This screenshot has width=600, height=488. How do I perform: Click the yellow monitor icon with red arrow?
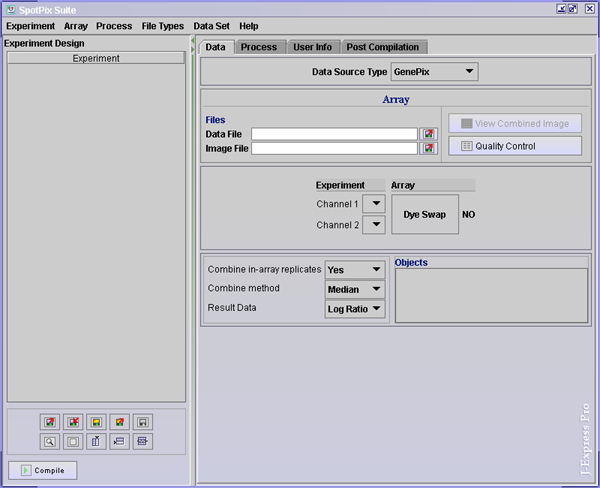(x=119, y=422)
